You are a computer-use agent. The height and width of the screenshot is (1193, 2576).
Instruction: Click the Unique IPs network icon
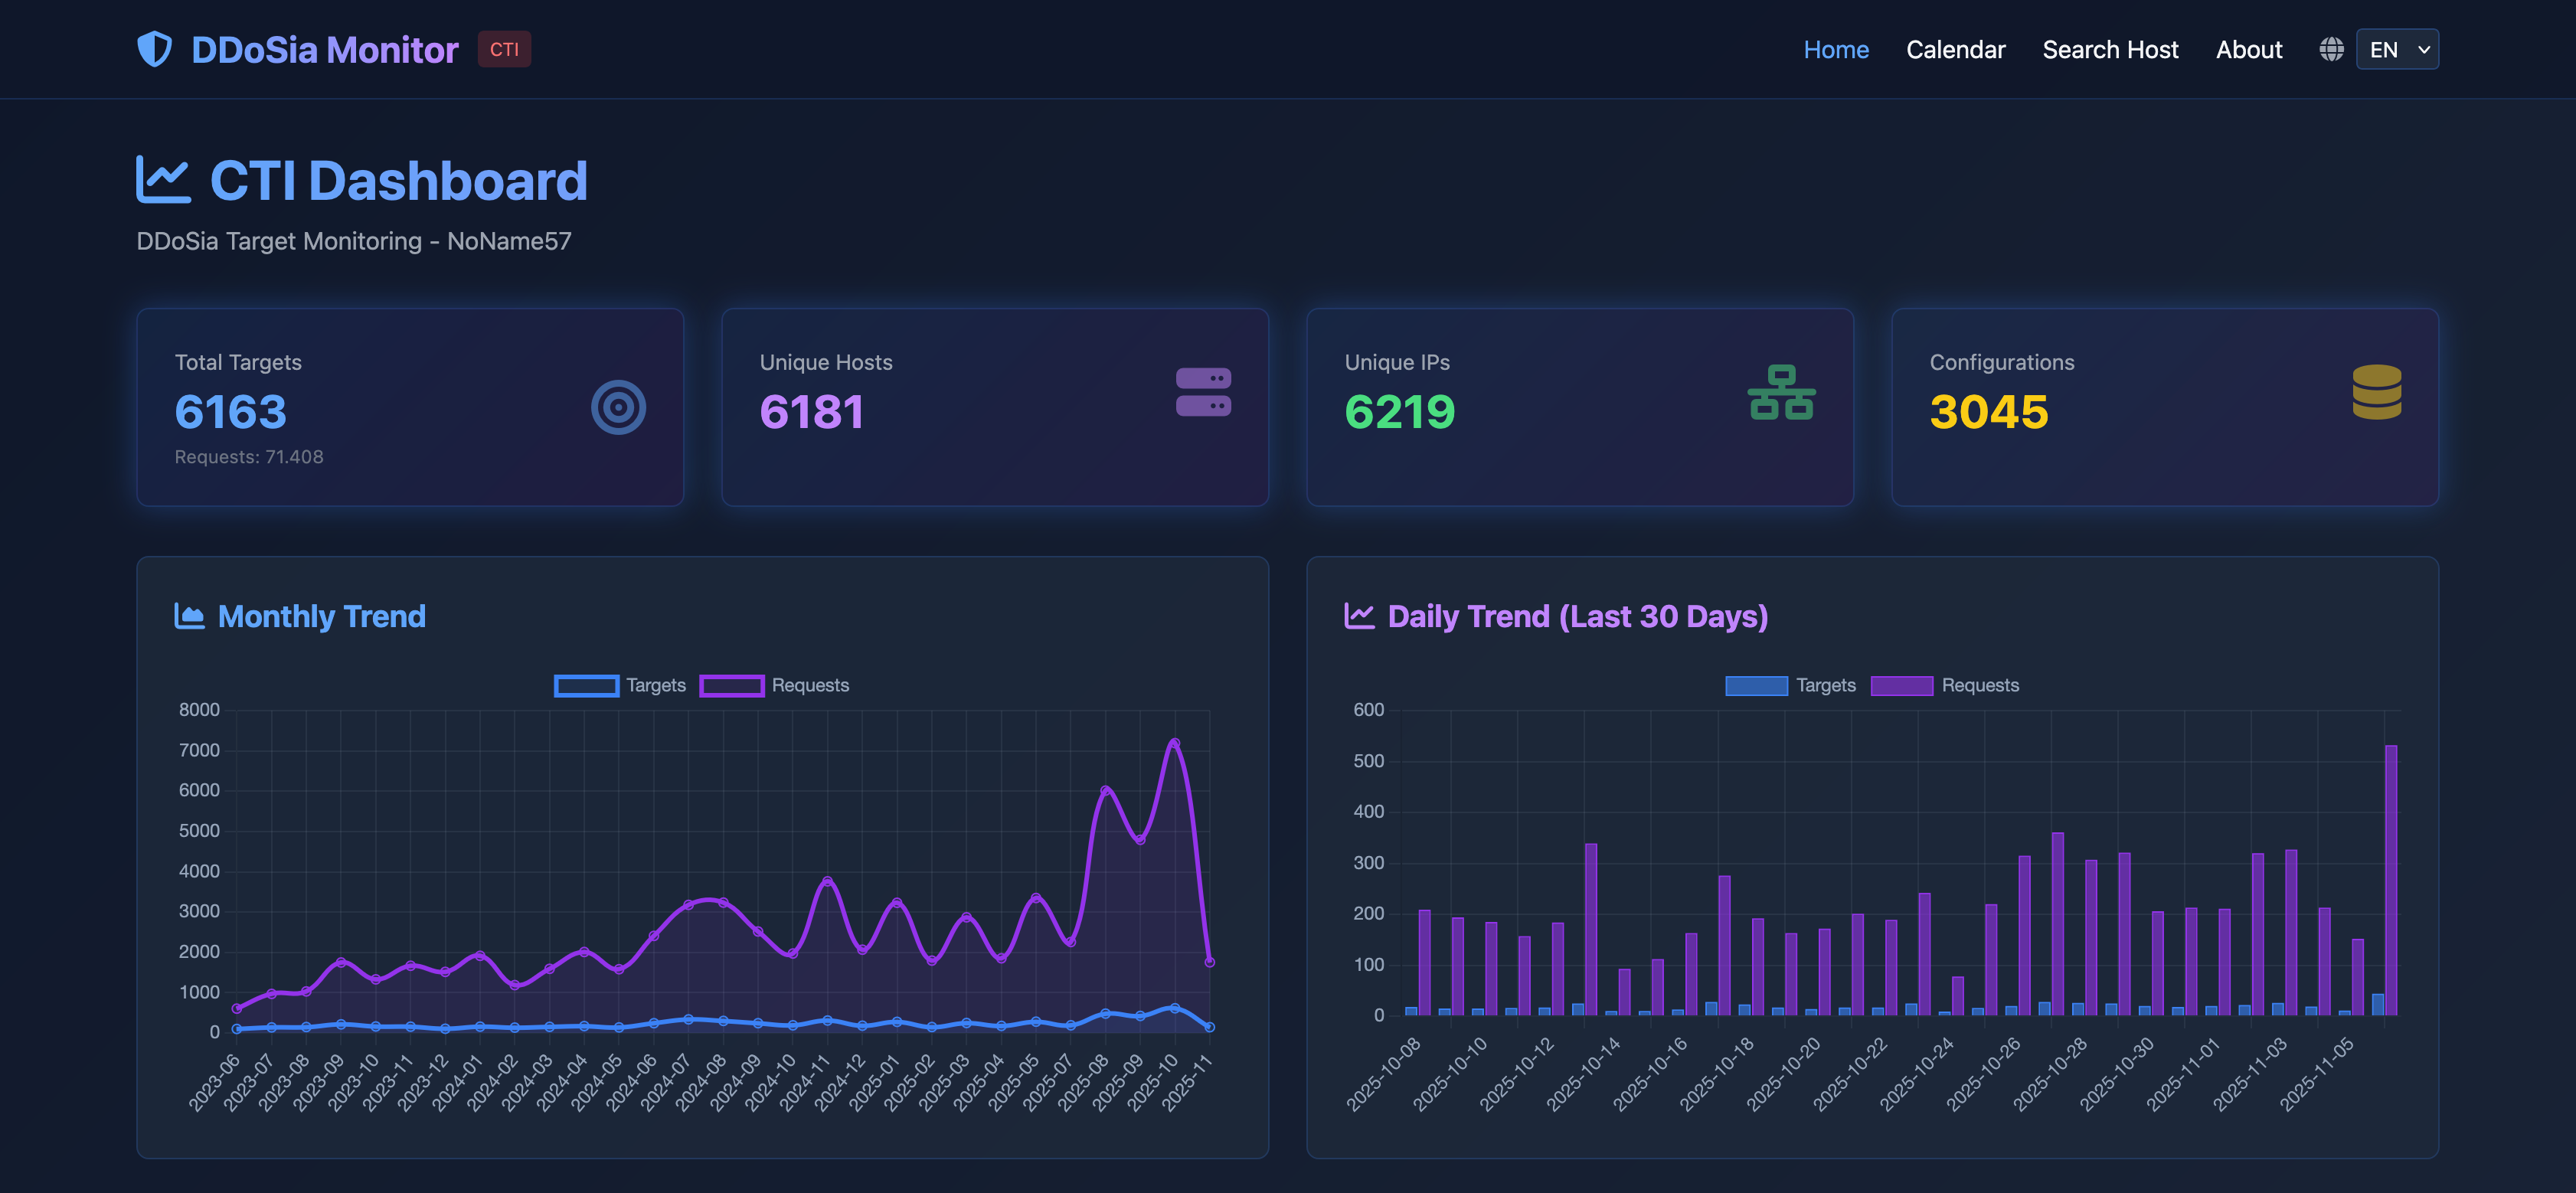pyautogui.click(x=1781, y=392)
